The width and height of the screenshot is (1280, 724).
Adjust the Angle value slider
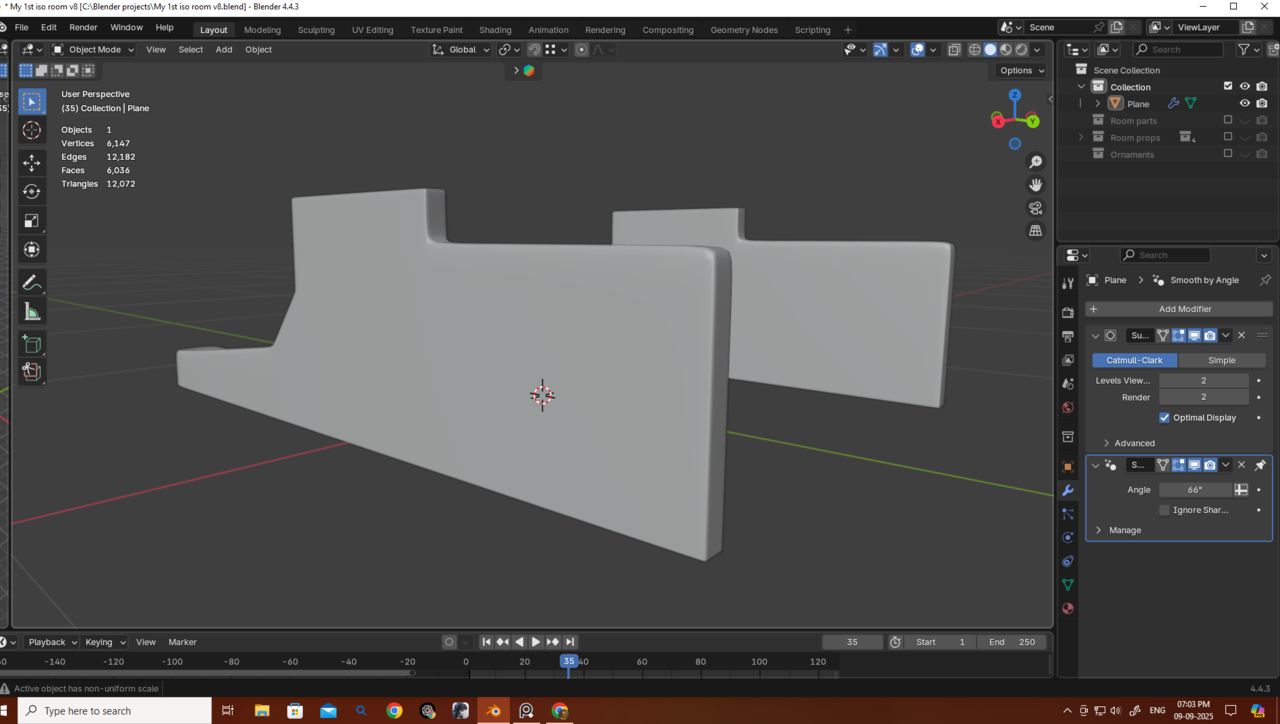pyautogui.click(x=1195, y=490)
